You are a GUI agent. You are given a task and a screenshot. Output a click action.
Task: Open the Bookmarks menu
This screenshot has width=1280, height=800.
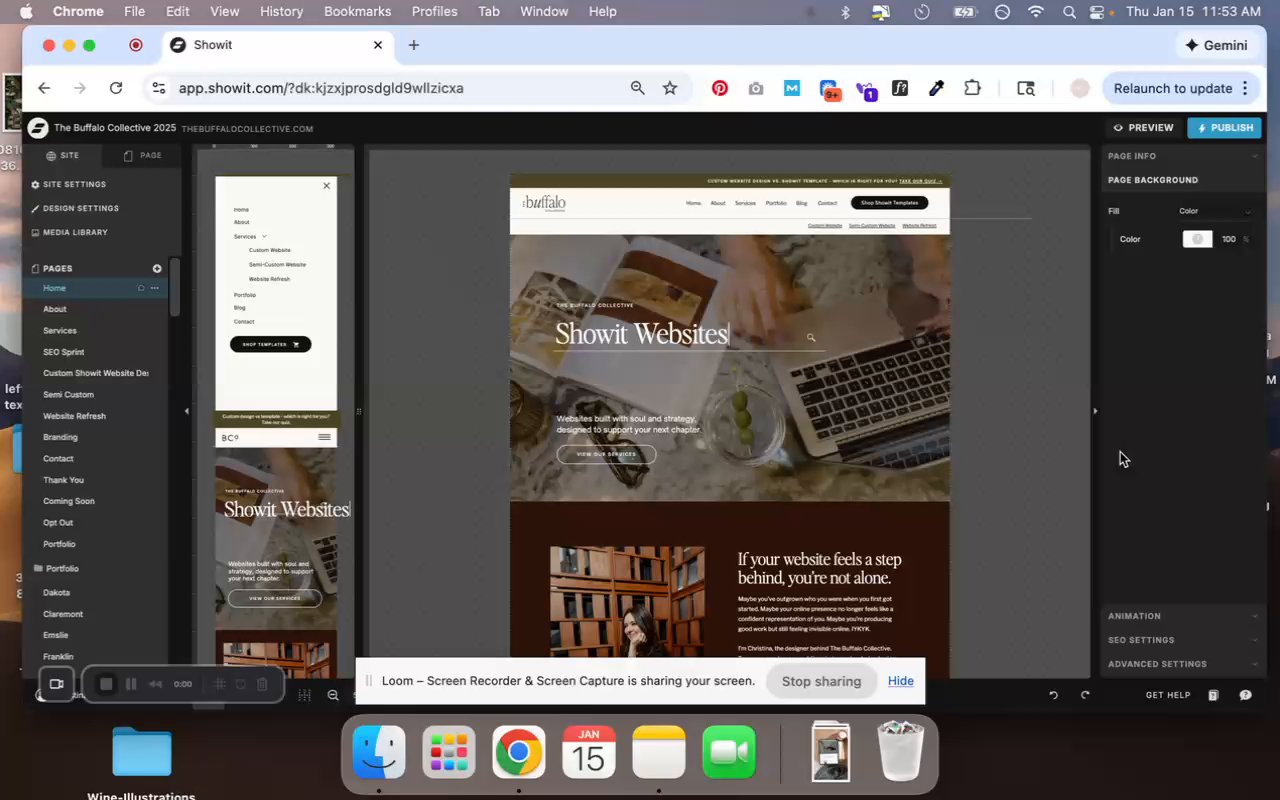(x=358, y=11)
